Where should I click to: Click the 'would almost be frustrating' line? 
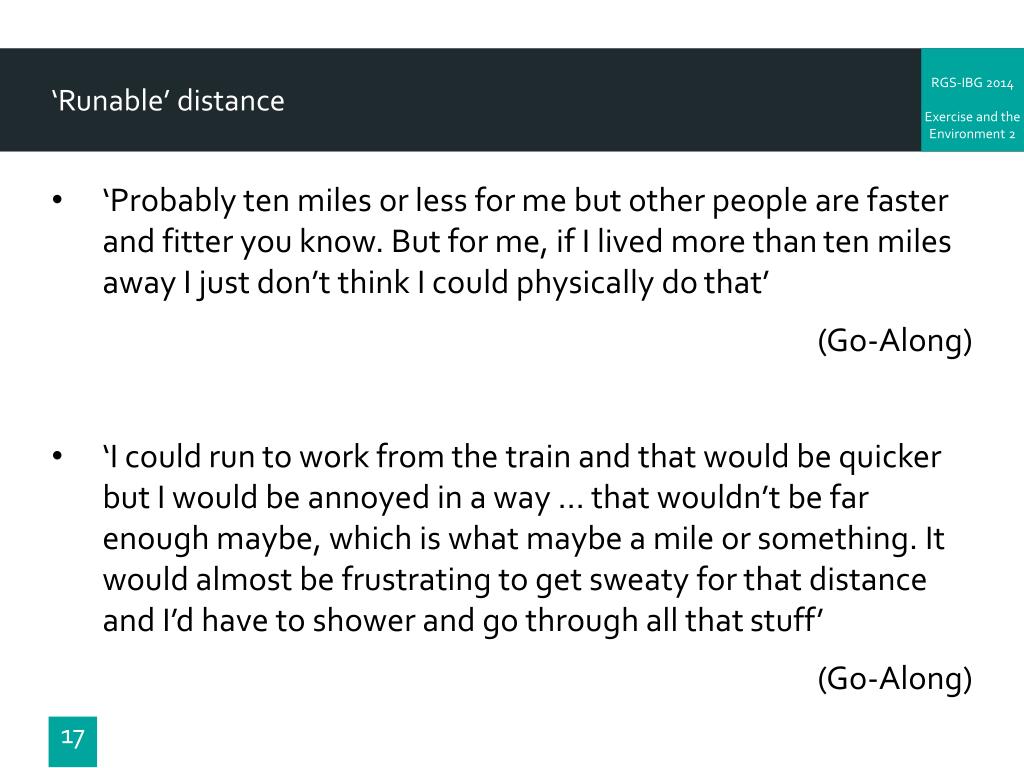(515, 581)
